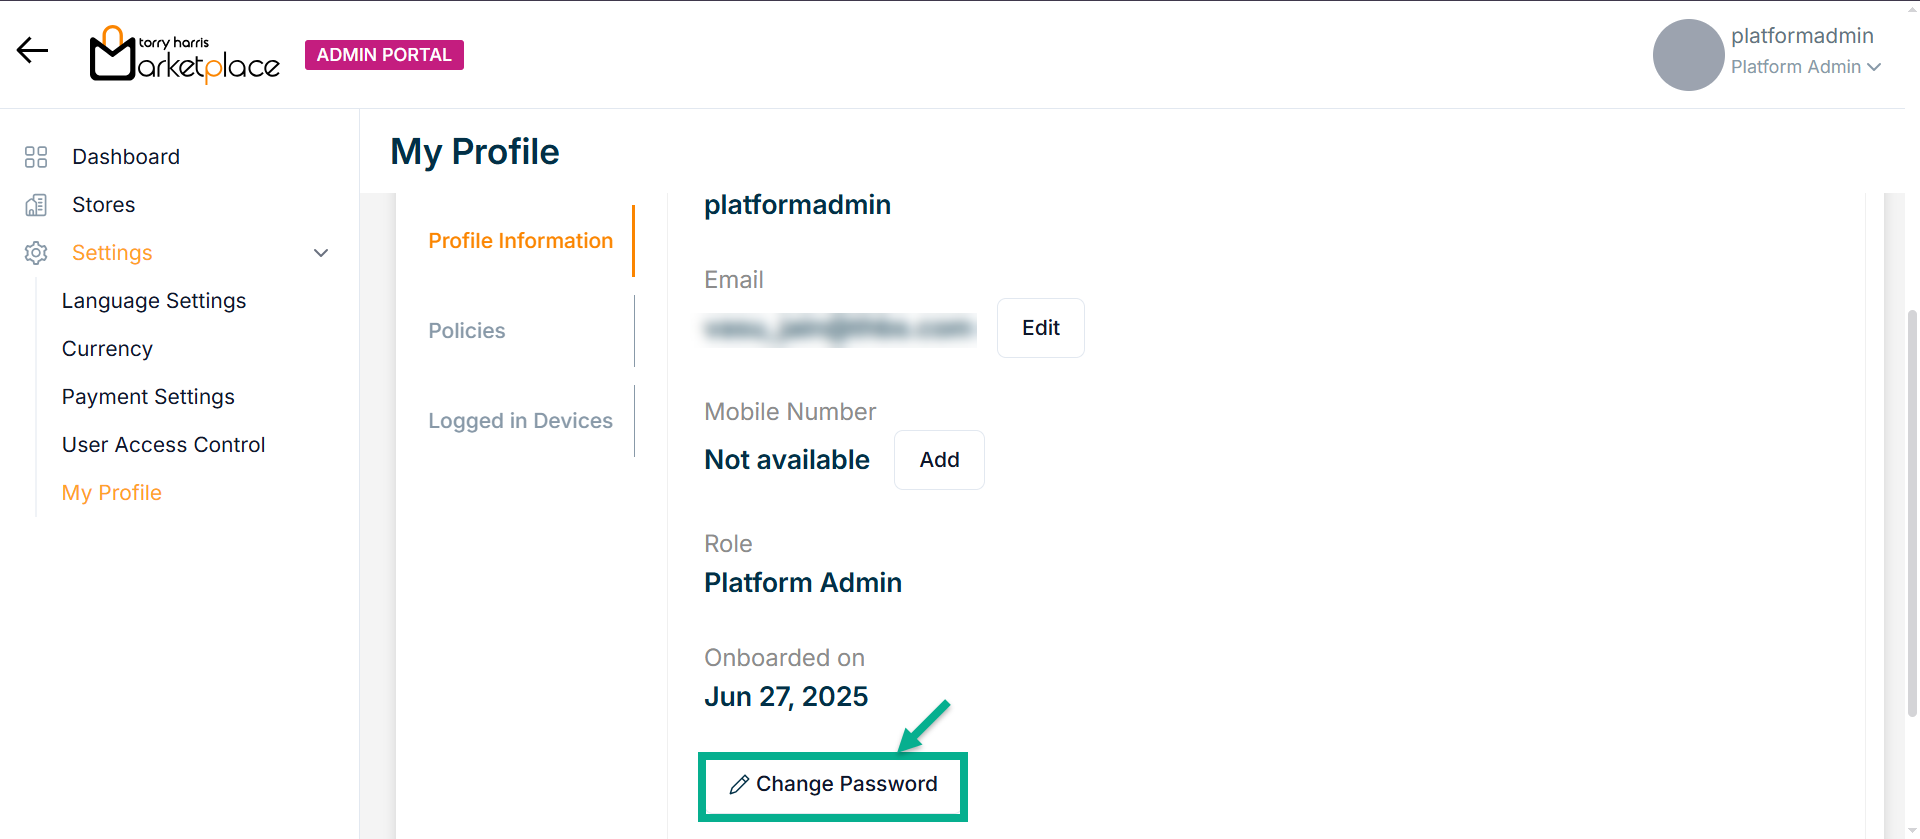This screenshot has width=1920, height=839.
Task: Click the pencil icon beside Change Password
Action: pos(739,785)
